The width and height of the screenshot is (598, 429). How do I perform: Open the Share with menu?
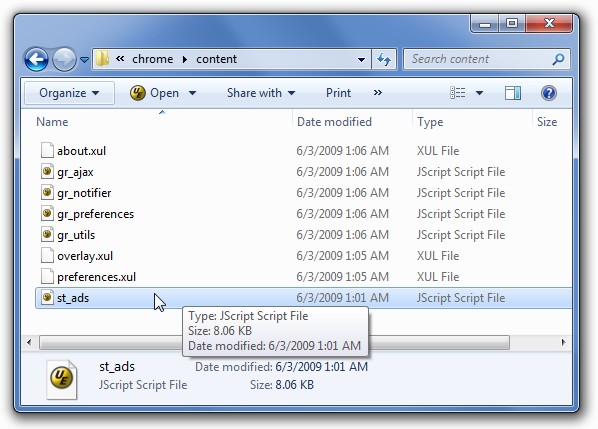[x=261, y=93]
